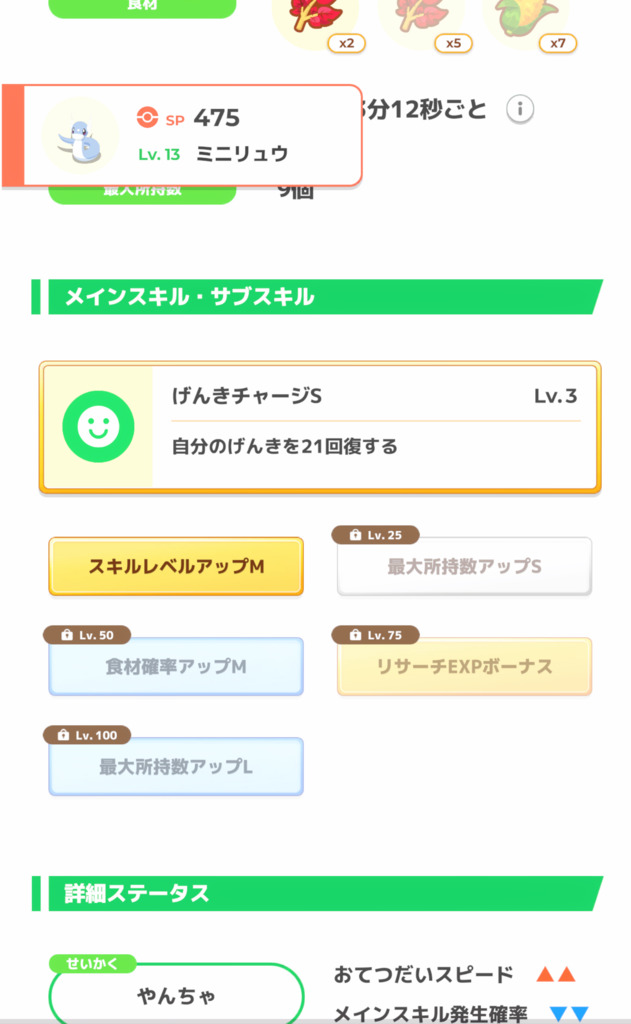Tap the Poké Ball SP icon
631x1024 pixels.
point(147,119)
